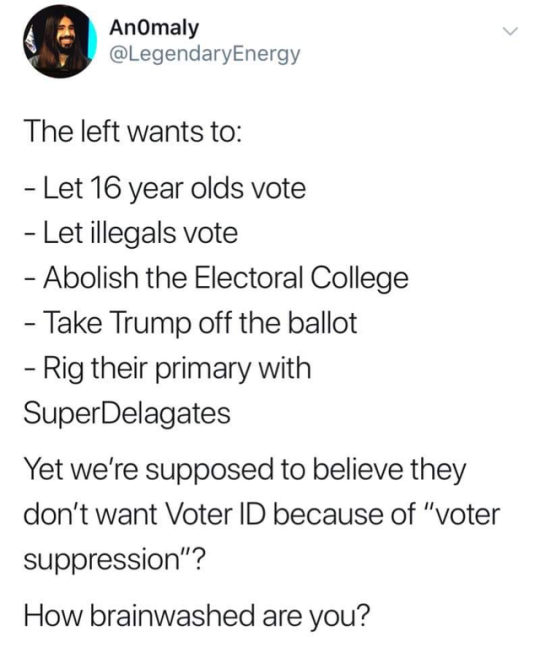Click the words "Electoral College"
540x647 pixels.
[x=301, y=279]
